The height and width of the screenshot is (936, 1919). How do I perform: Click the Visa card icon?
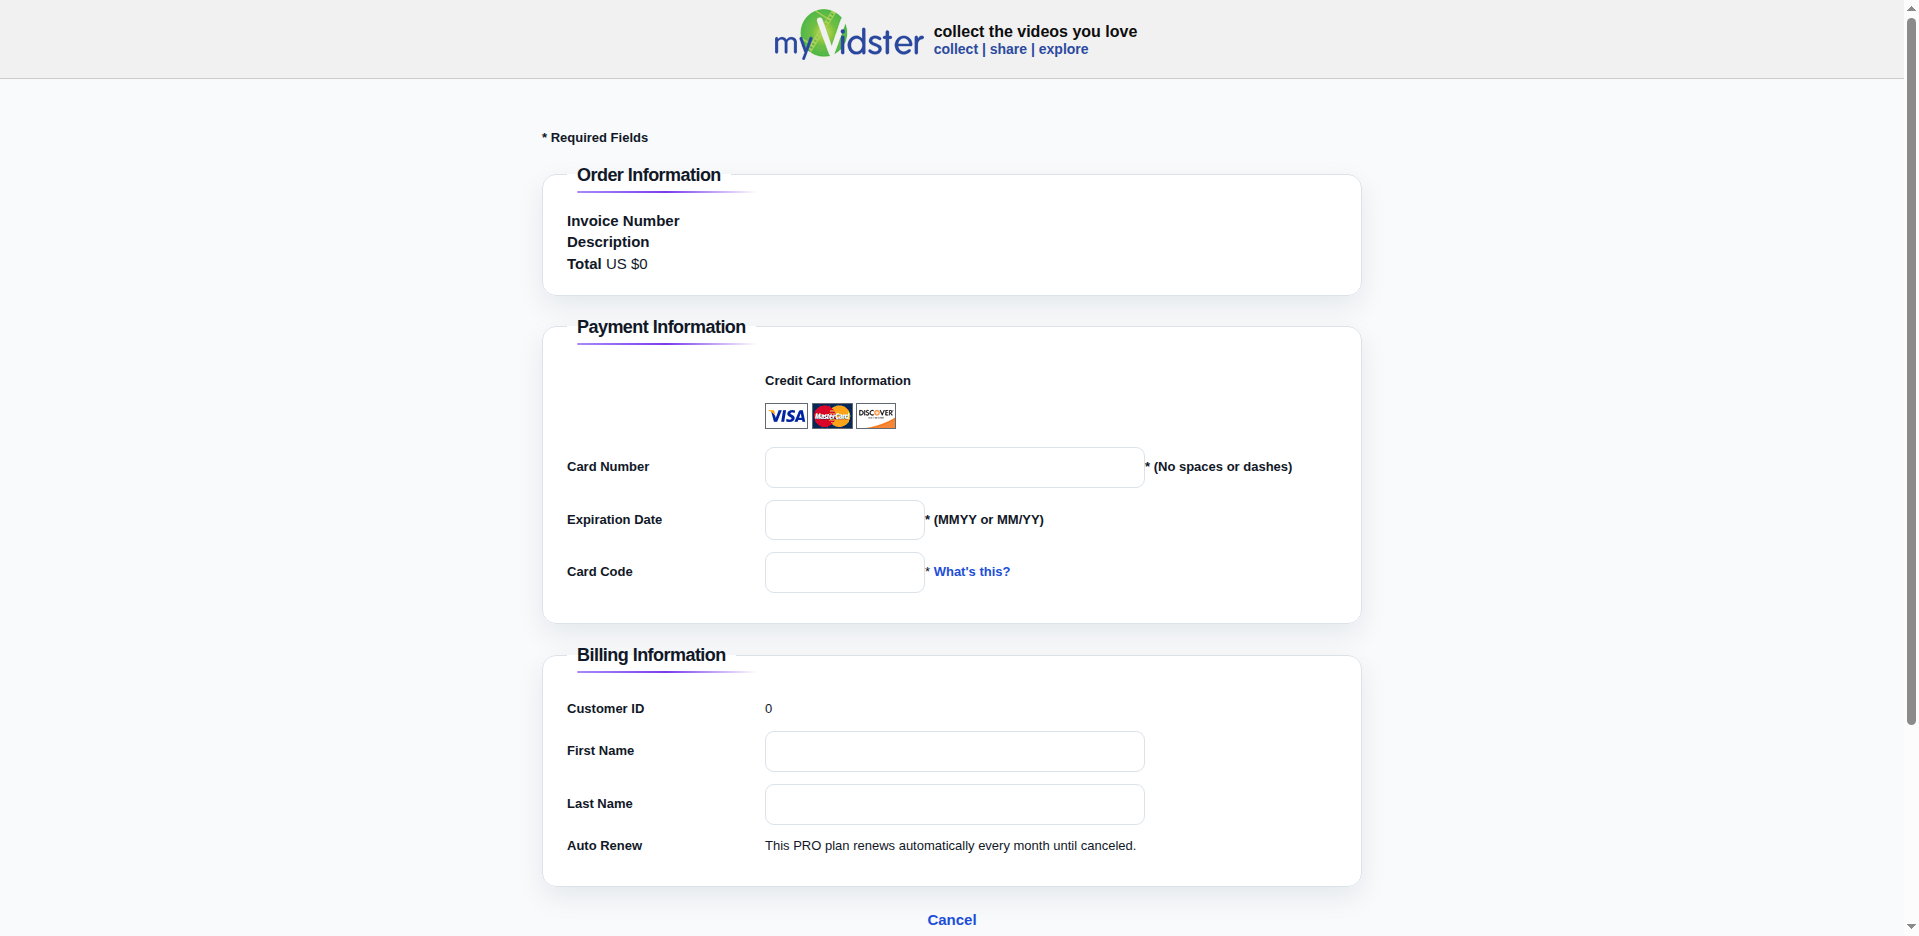[786, 416]
